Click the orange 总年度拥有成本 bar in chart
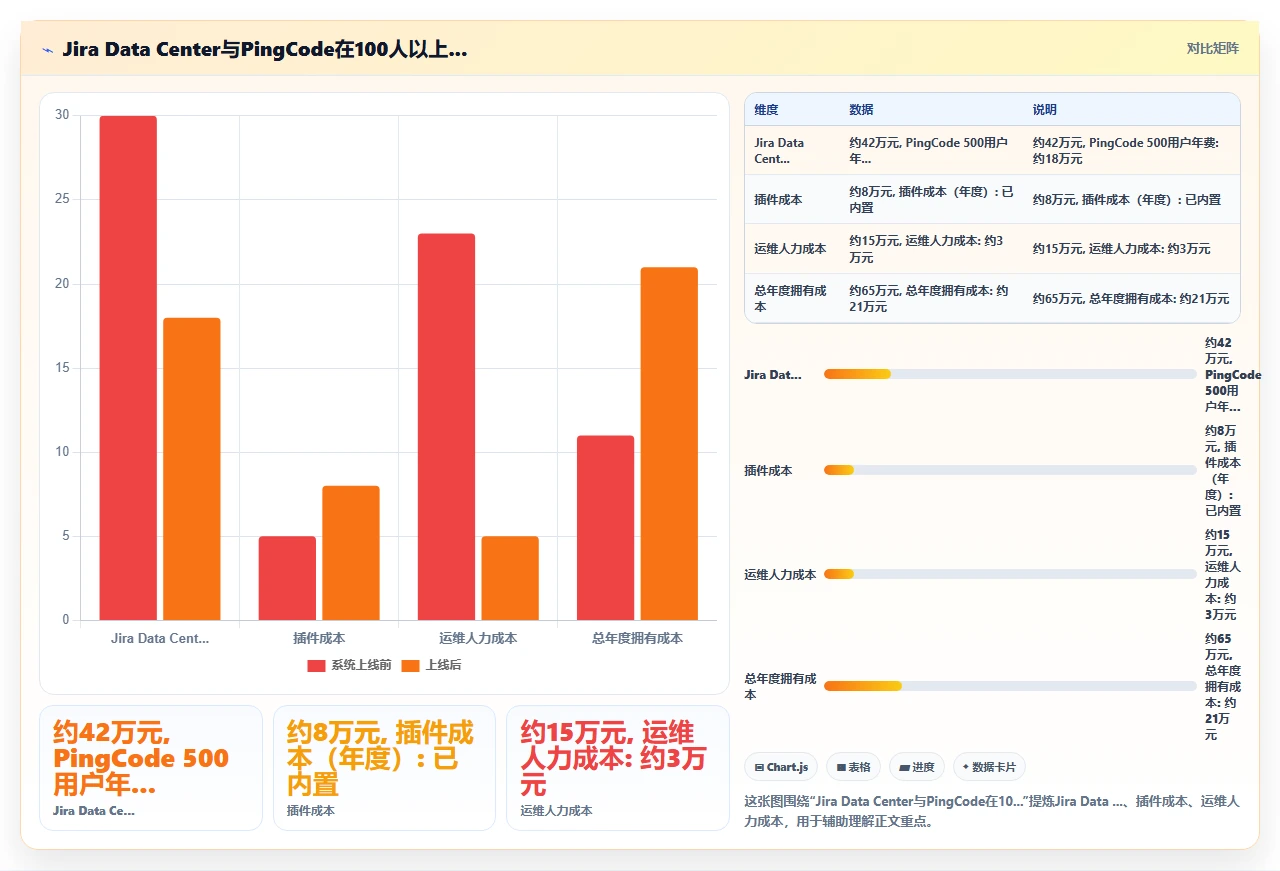 click(669, 444)
